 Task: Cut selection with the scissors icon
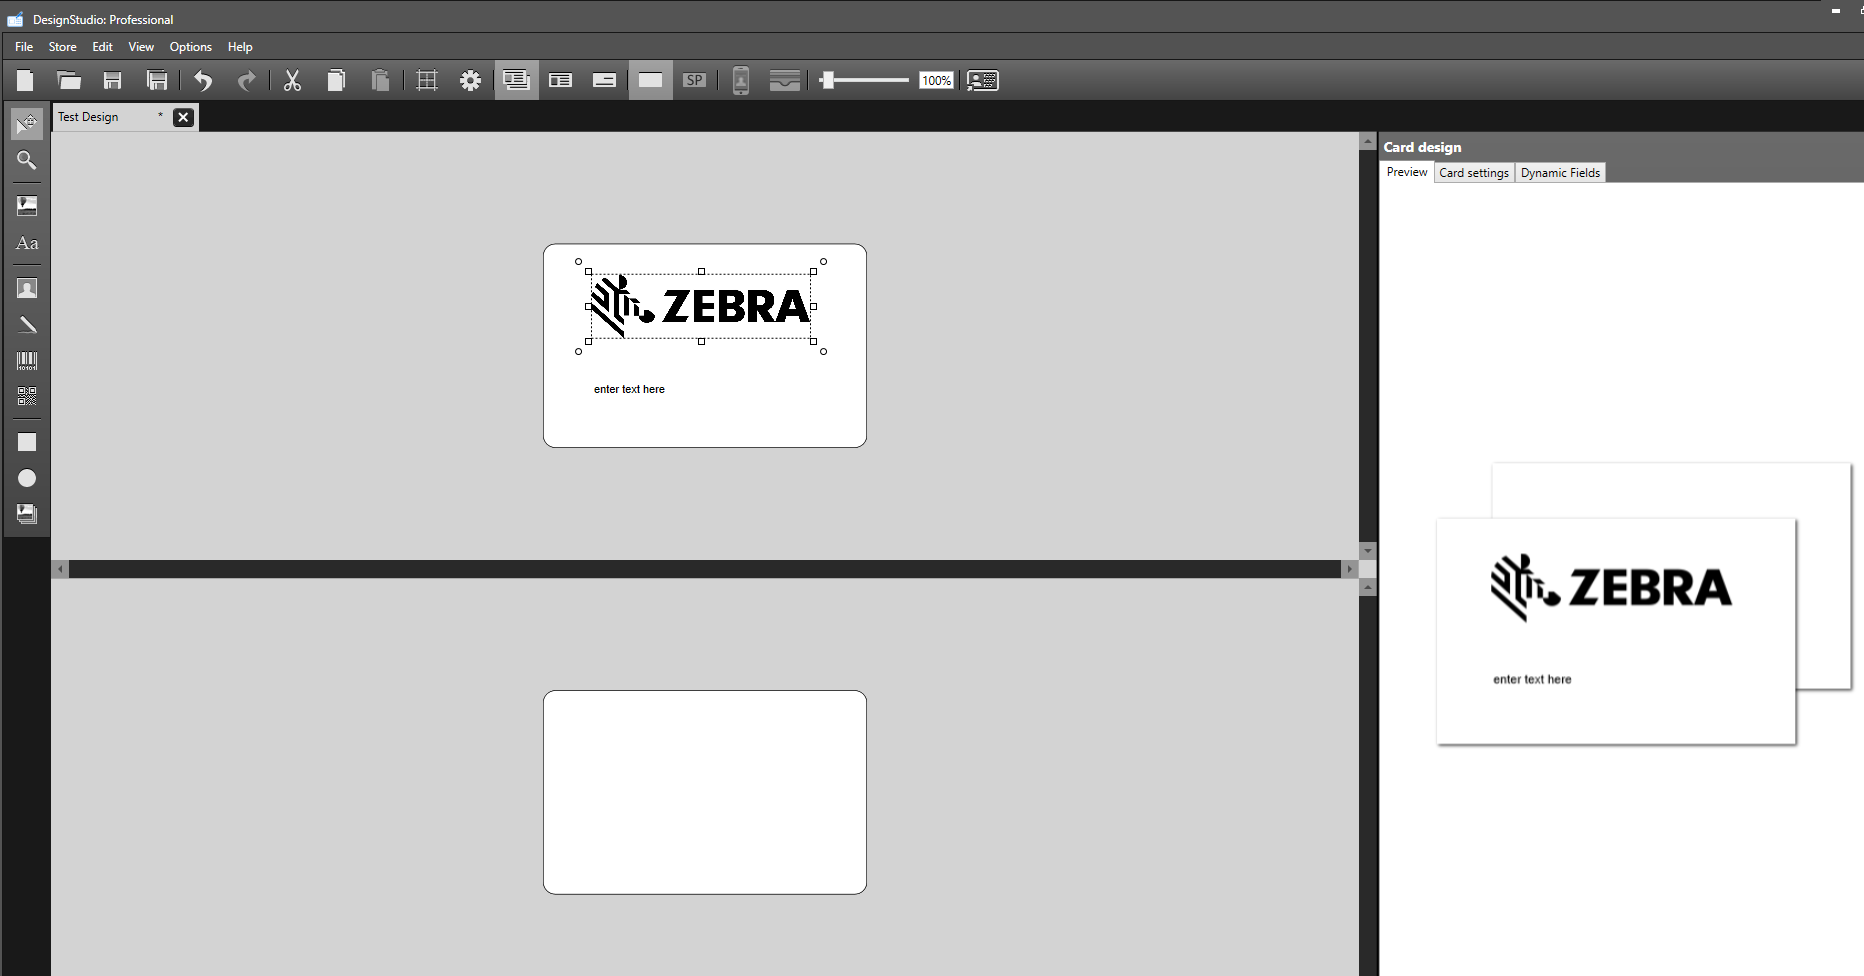pyautogui.click(x=292, y=81)
